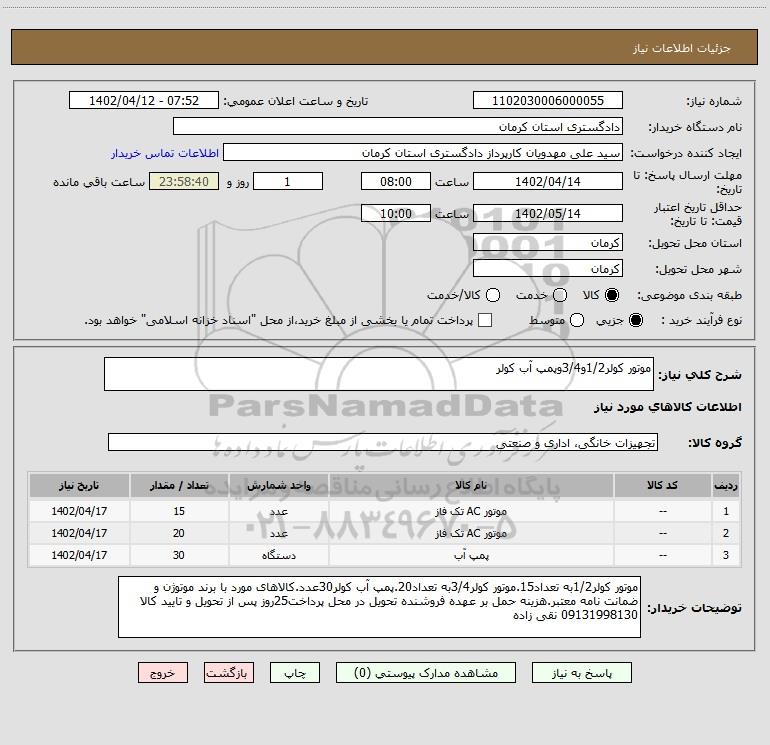The height and width of the screenshot is (745, 770).
Task: Click the validity time field 10:00
Action: pos(396,213)
